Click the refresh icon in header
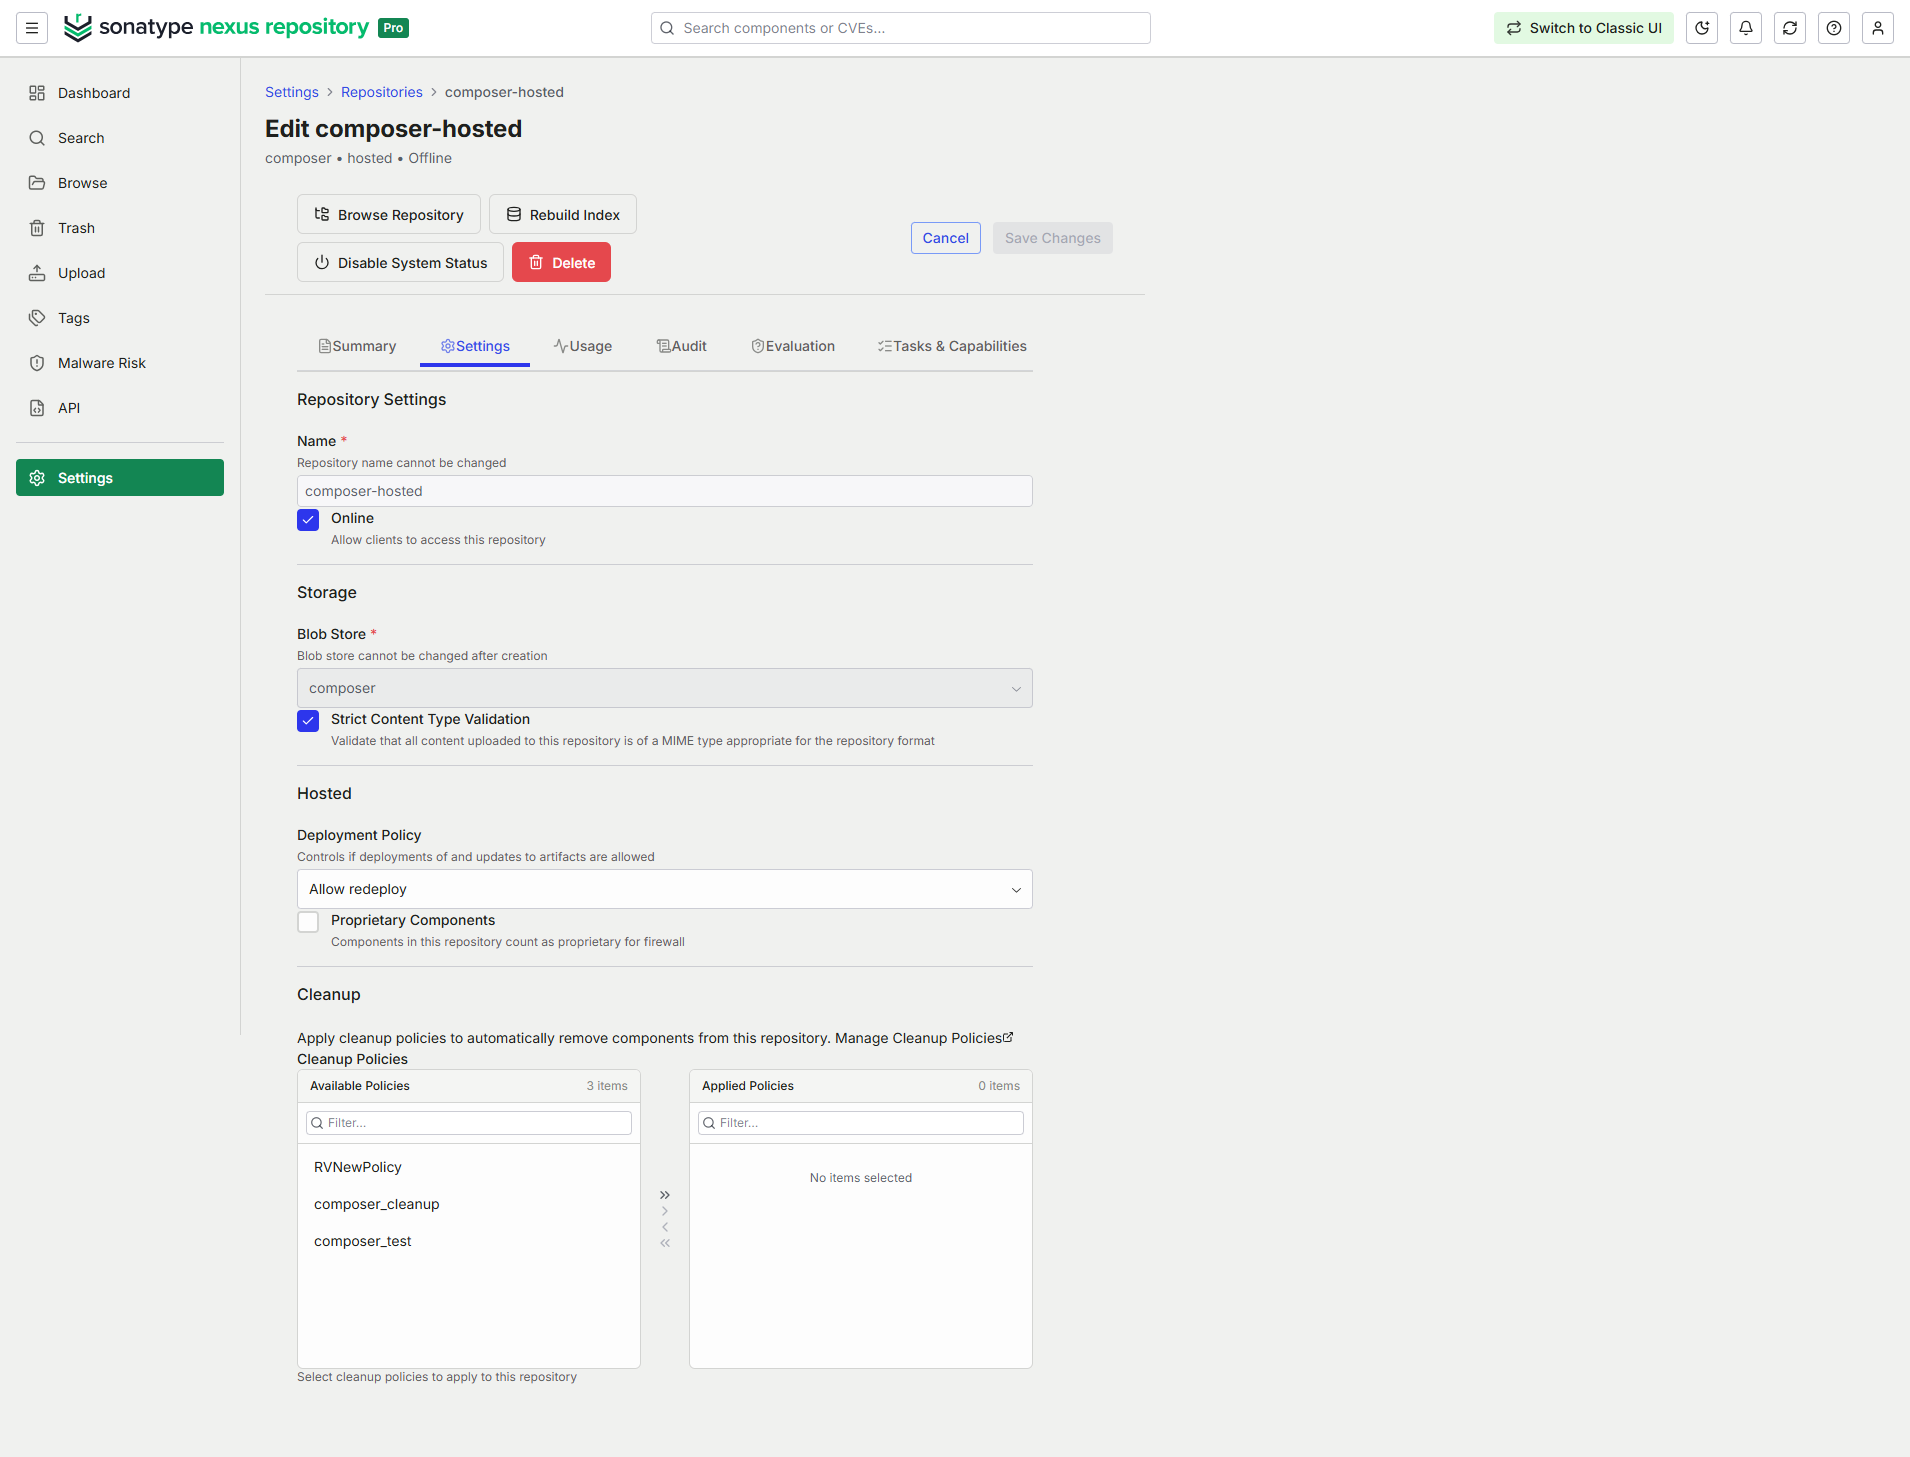 pos(1790,28)
